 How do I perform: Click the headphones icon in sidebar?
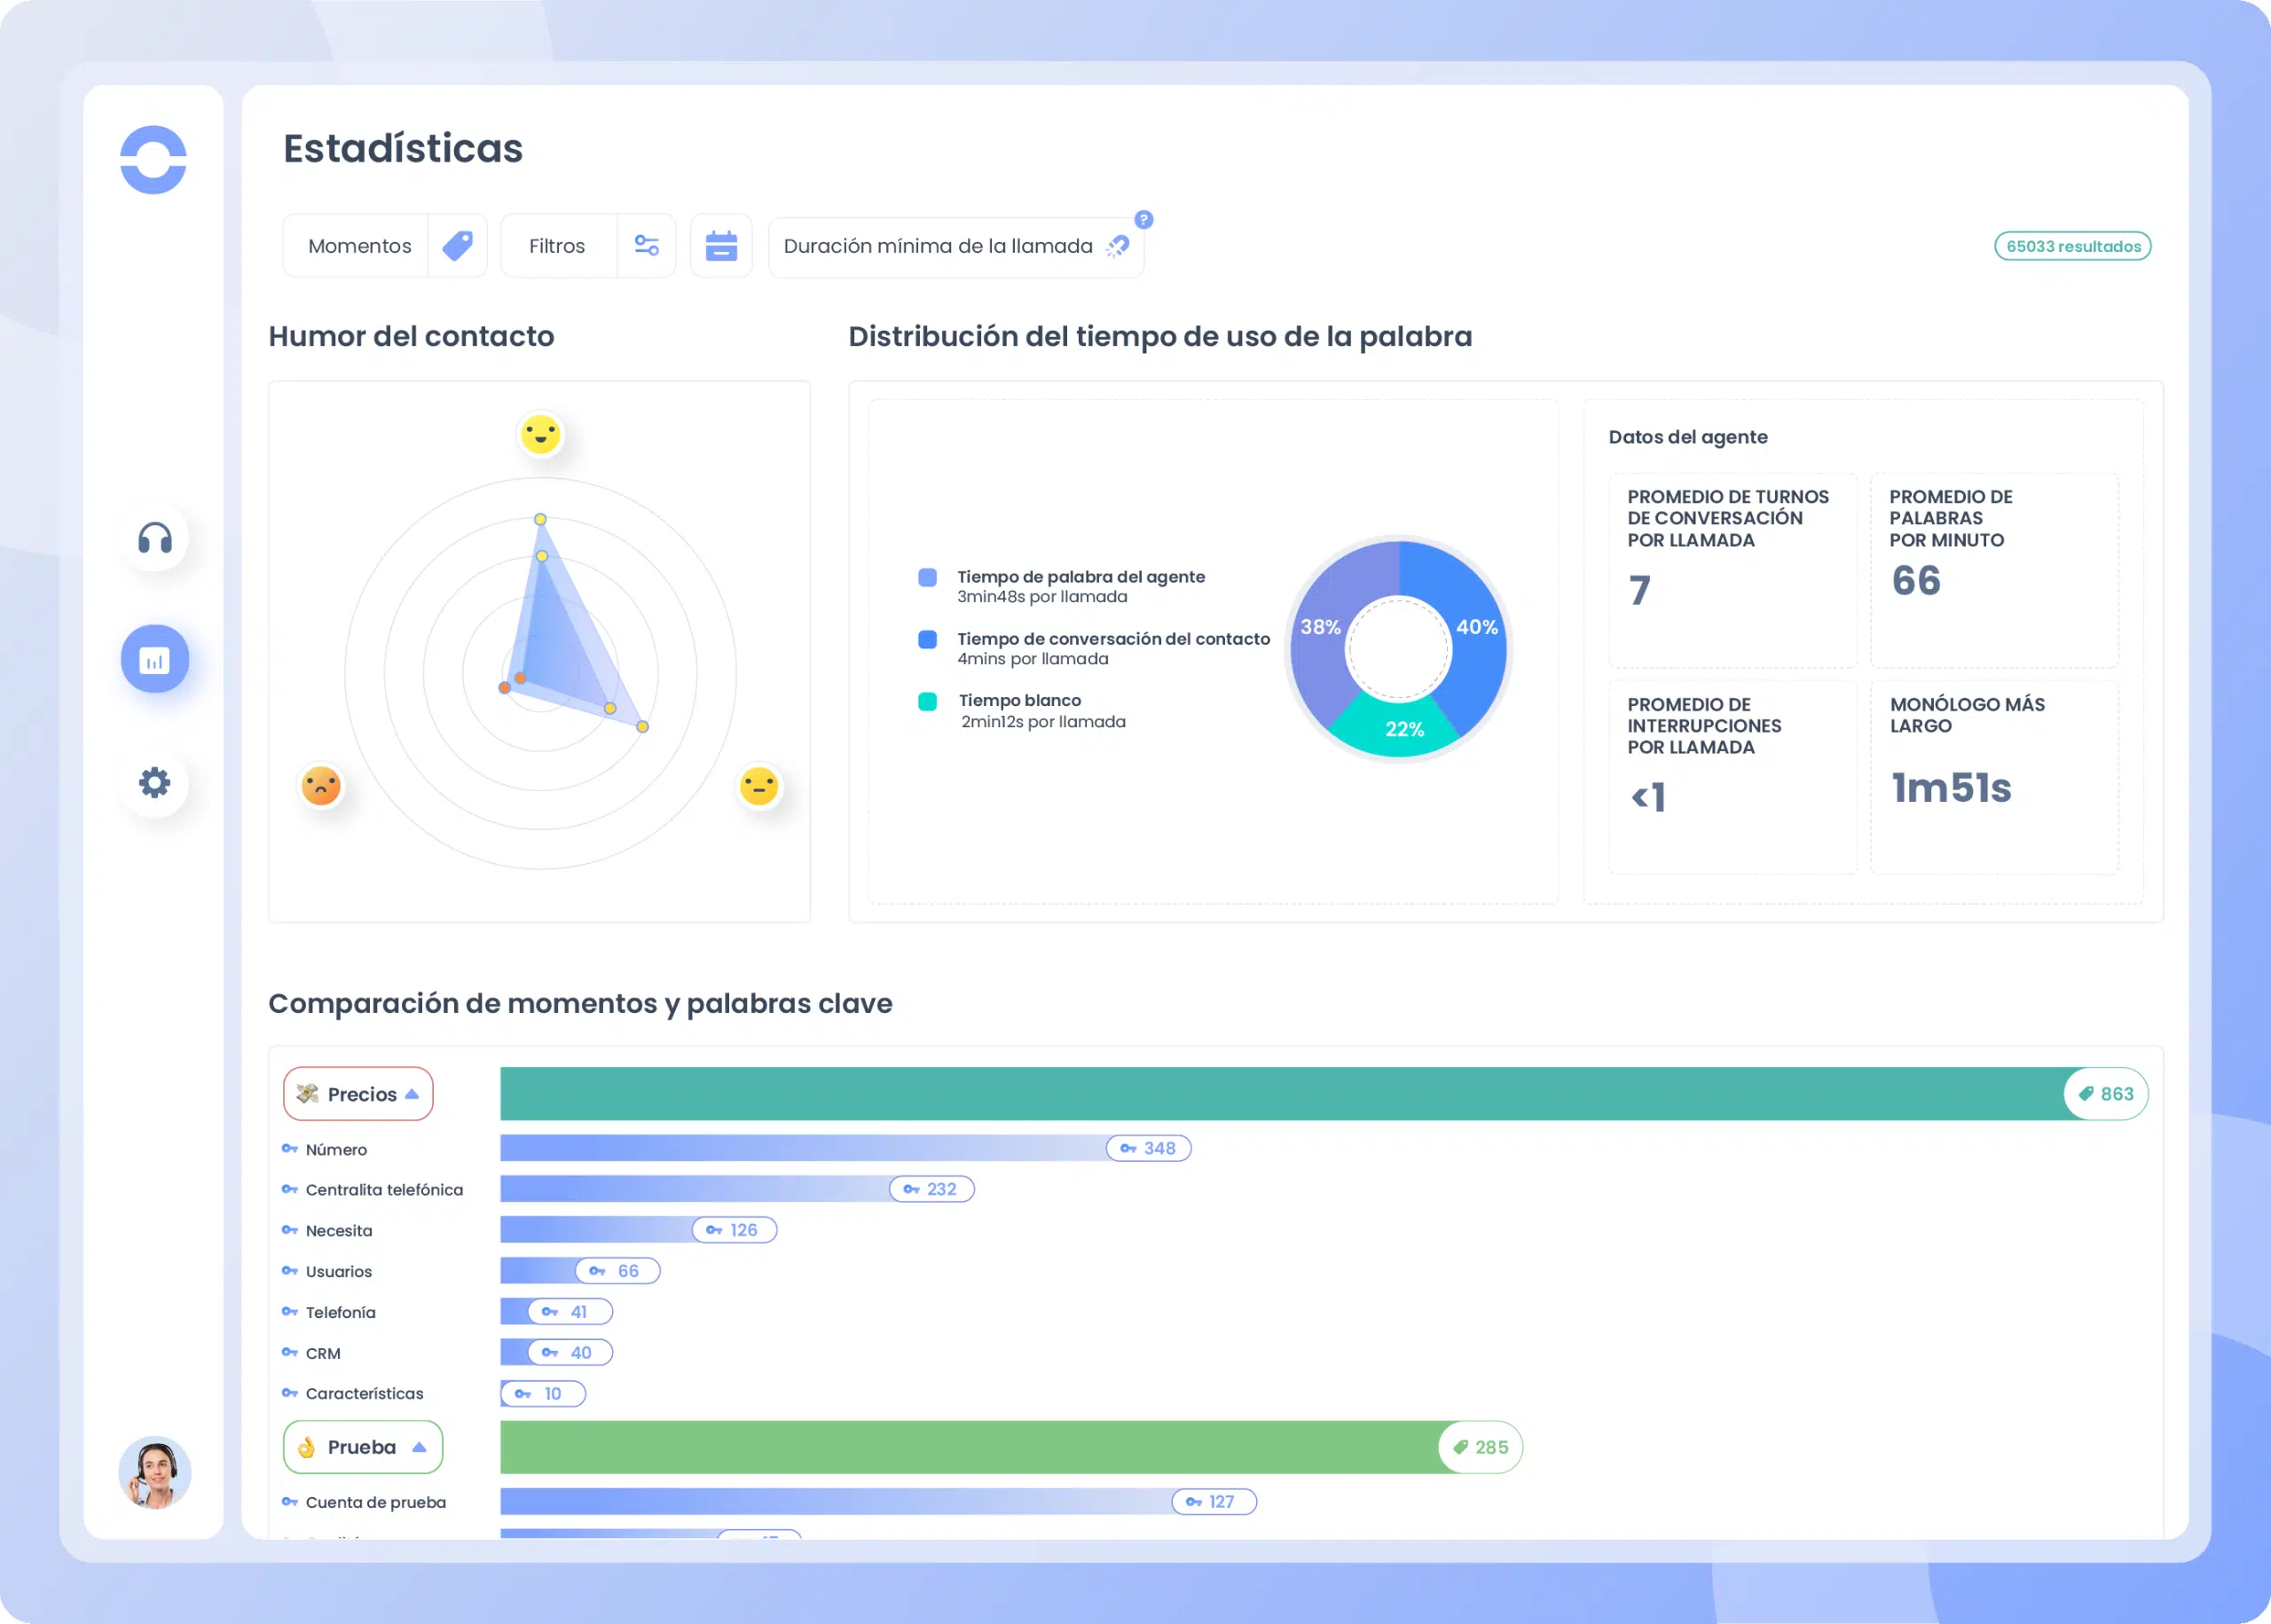click(x=155, y=539)
